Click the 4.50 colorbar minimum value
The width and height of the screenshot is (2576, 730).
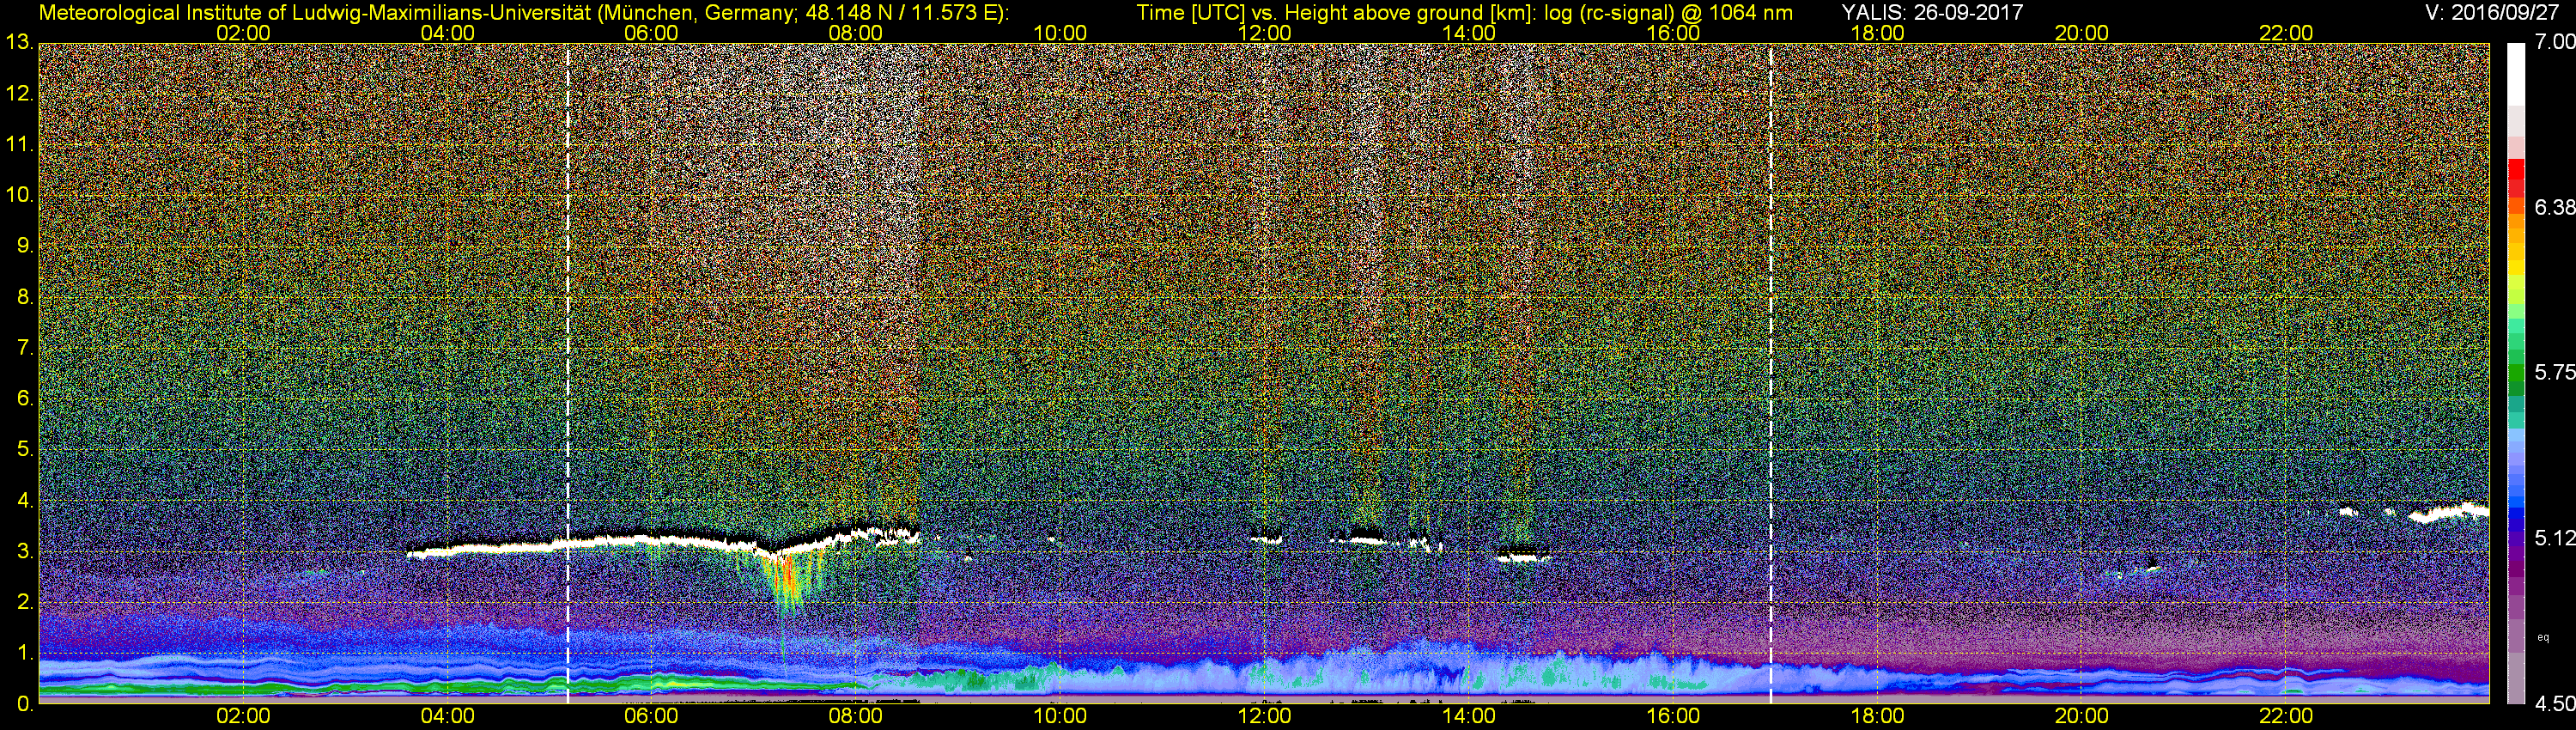pyautogui.click(x=2555, y=704)
